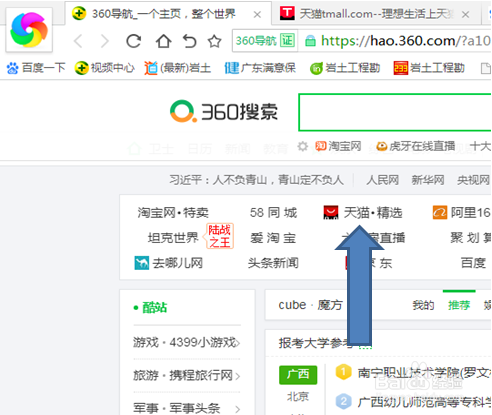Open 游戏 · 4399小游戏 entry
The width and height of the screenshot is (492, 415).
tap(184, 342)
